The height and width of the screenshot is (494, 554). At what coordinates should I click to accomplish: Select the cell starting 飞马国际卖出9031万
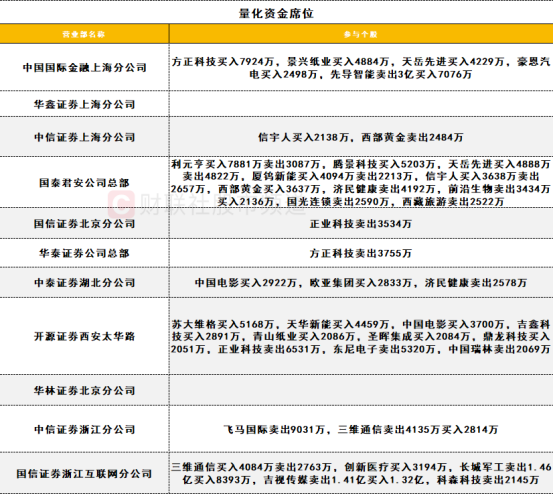point(361,429)
